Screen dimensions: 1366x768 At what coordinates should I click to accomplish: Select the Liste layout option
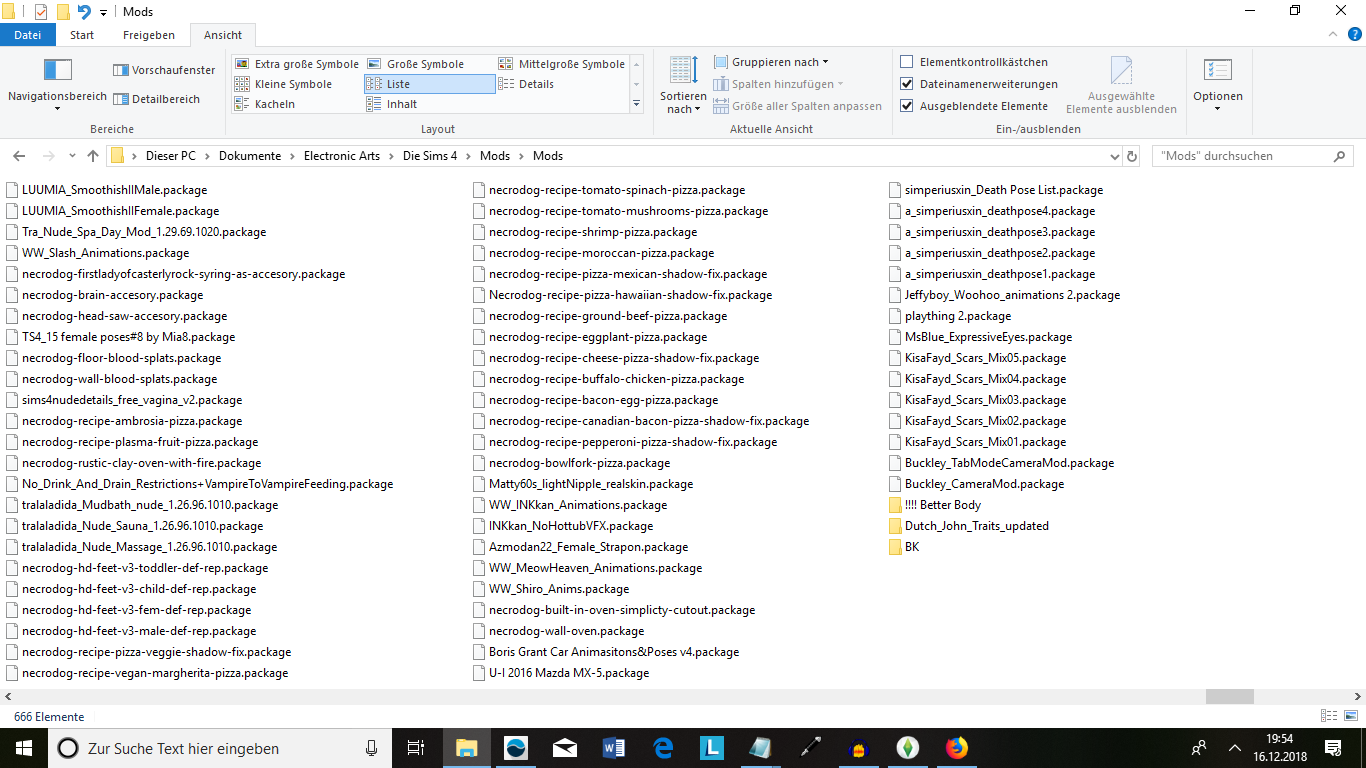tap(429, 84)
